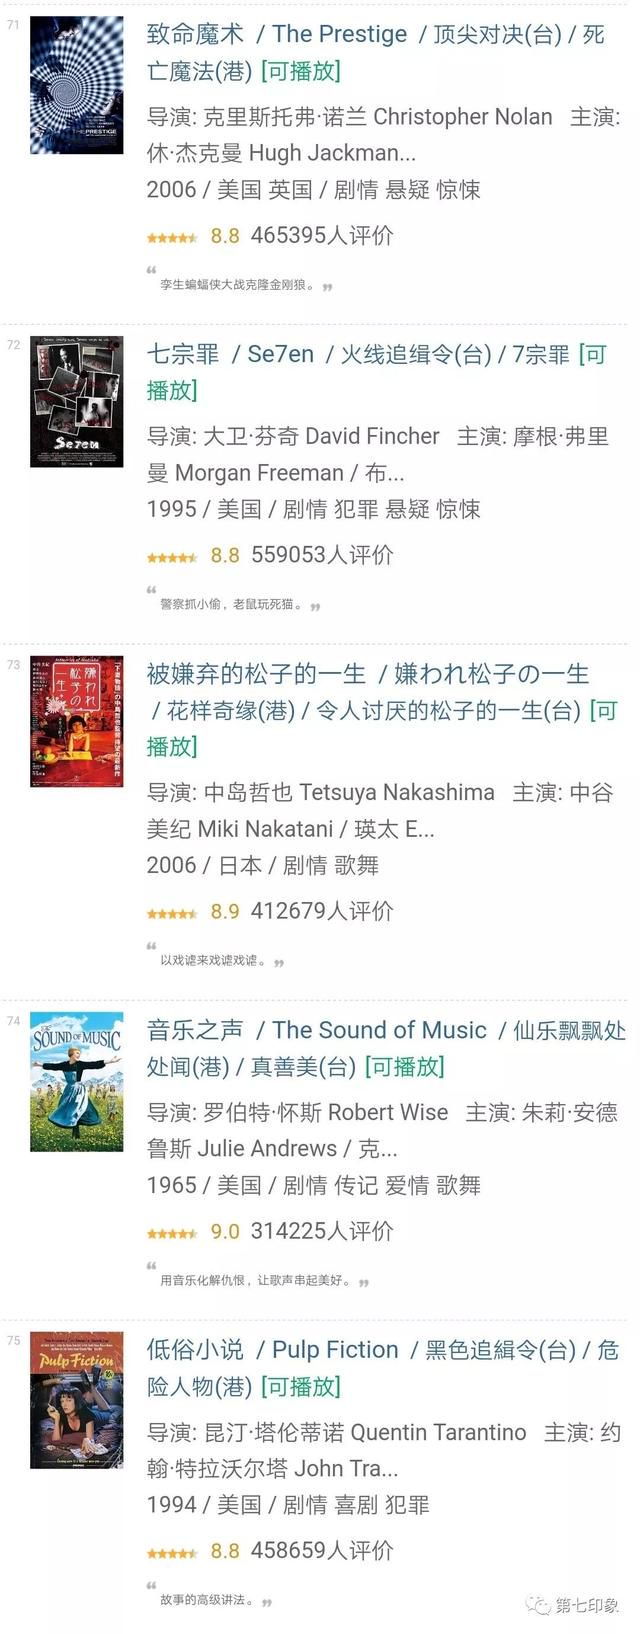Click star rating icons for Pulp Fiction

point(172,1553)
